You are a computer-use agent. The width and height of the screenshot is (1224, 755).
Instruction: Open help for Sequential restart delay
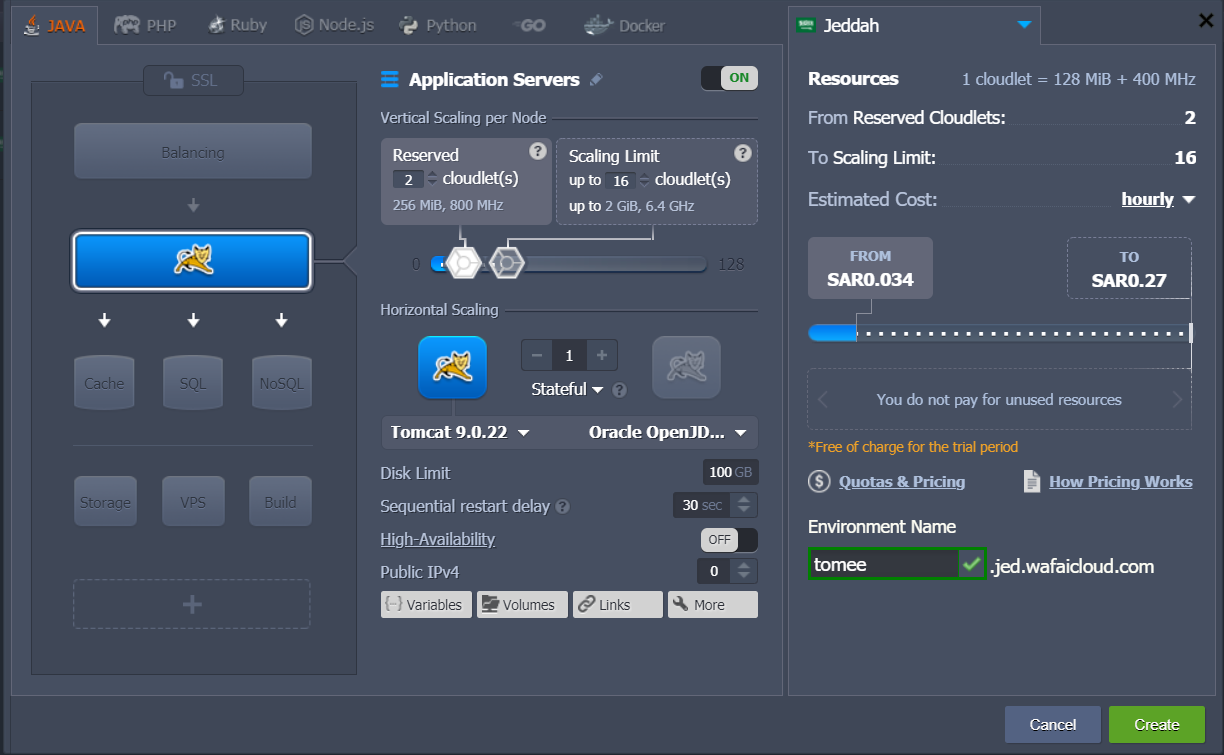tap(563, 507)
